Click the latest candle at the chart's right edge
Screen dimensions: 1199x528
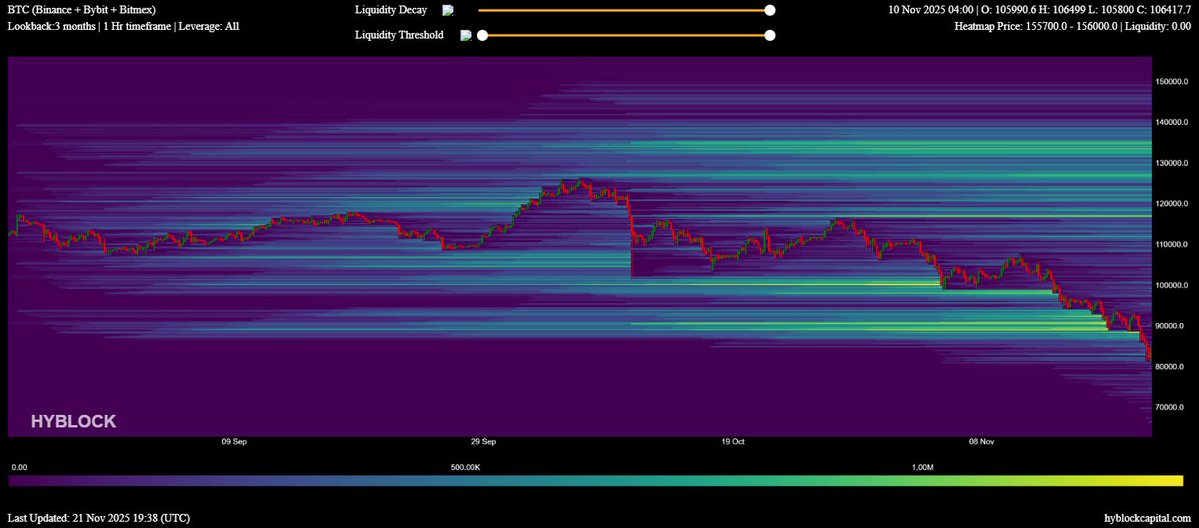(1149, 353)
